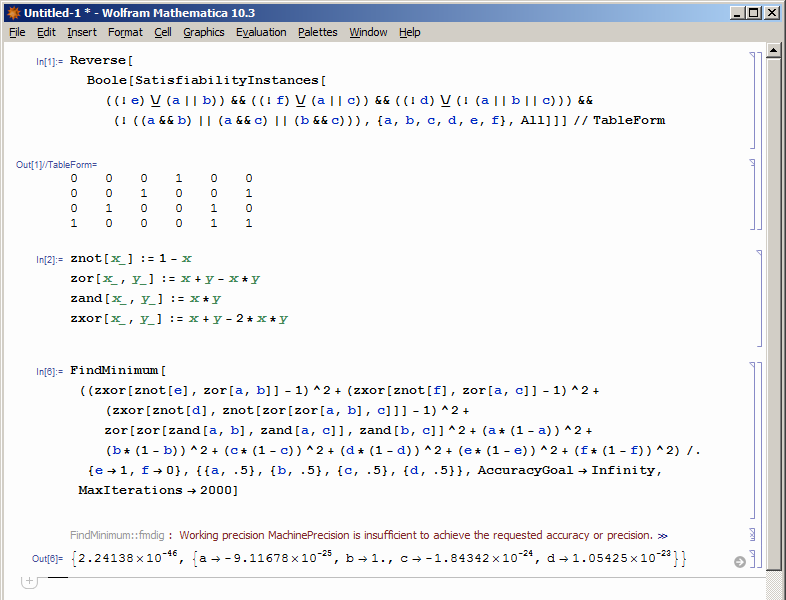Open the Help menu
The image size is (786, 600).
pos(410,32)
